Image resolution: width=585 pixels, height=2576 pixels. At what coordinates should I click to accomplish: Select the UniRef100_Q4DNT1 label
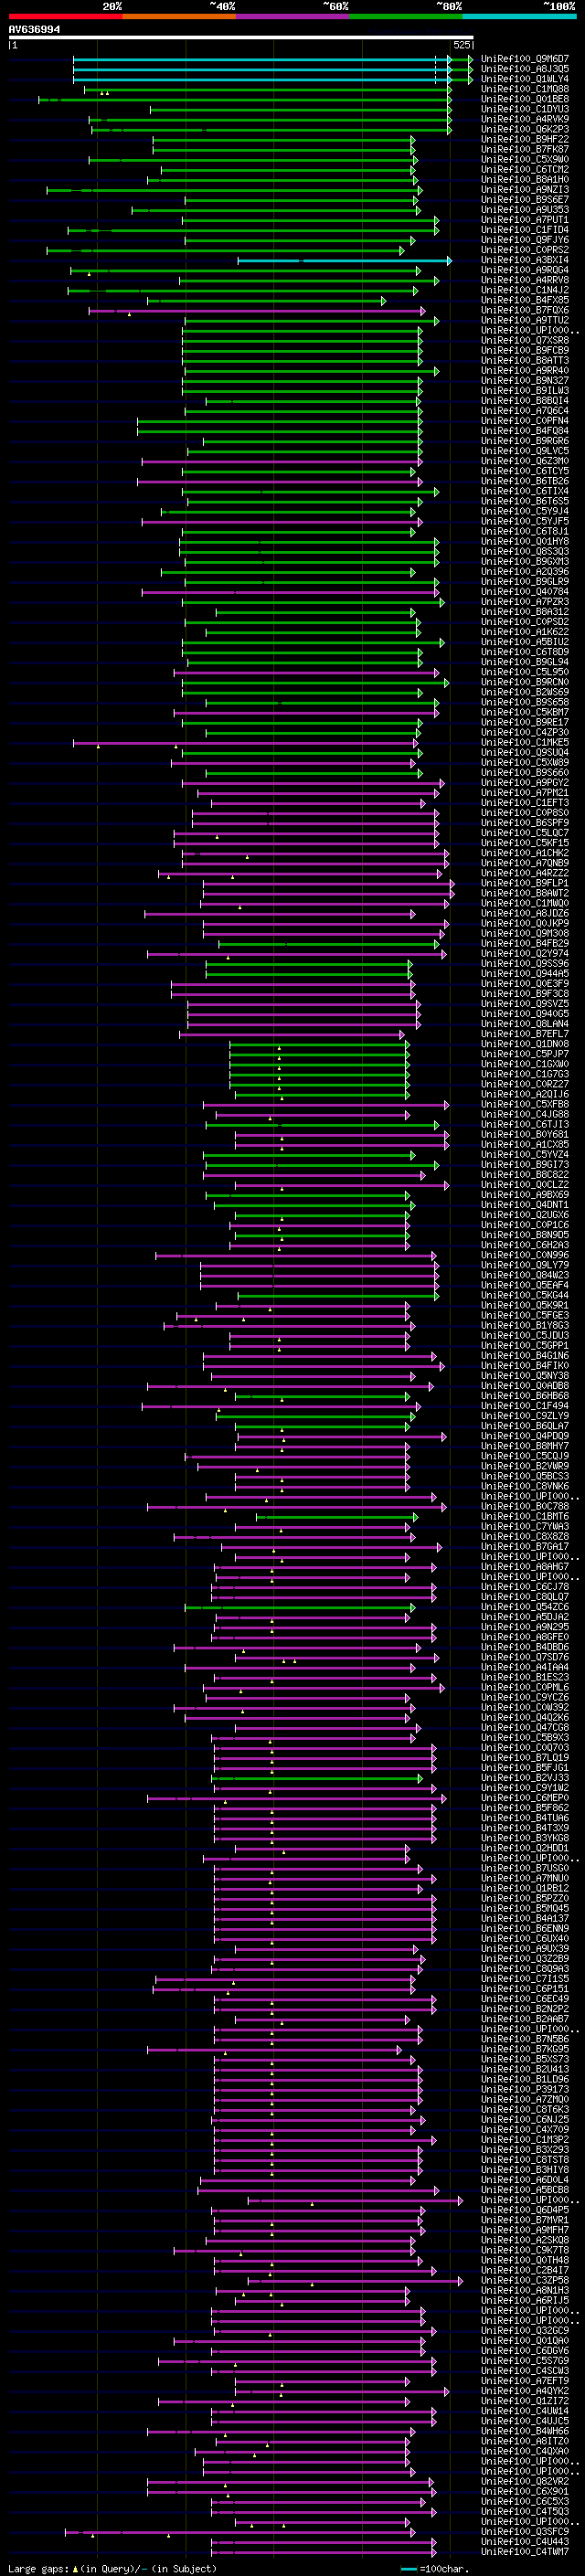[x=525, y=1204]
